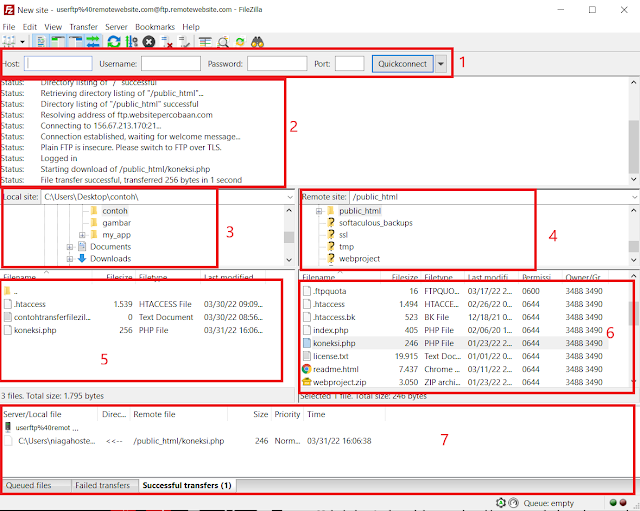This screenshot has width=640, height=511.
Task: Expand the Documents tree node
Action: [x=70, y=247]
